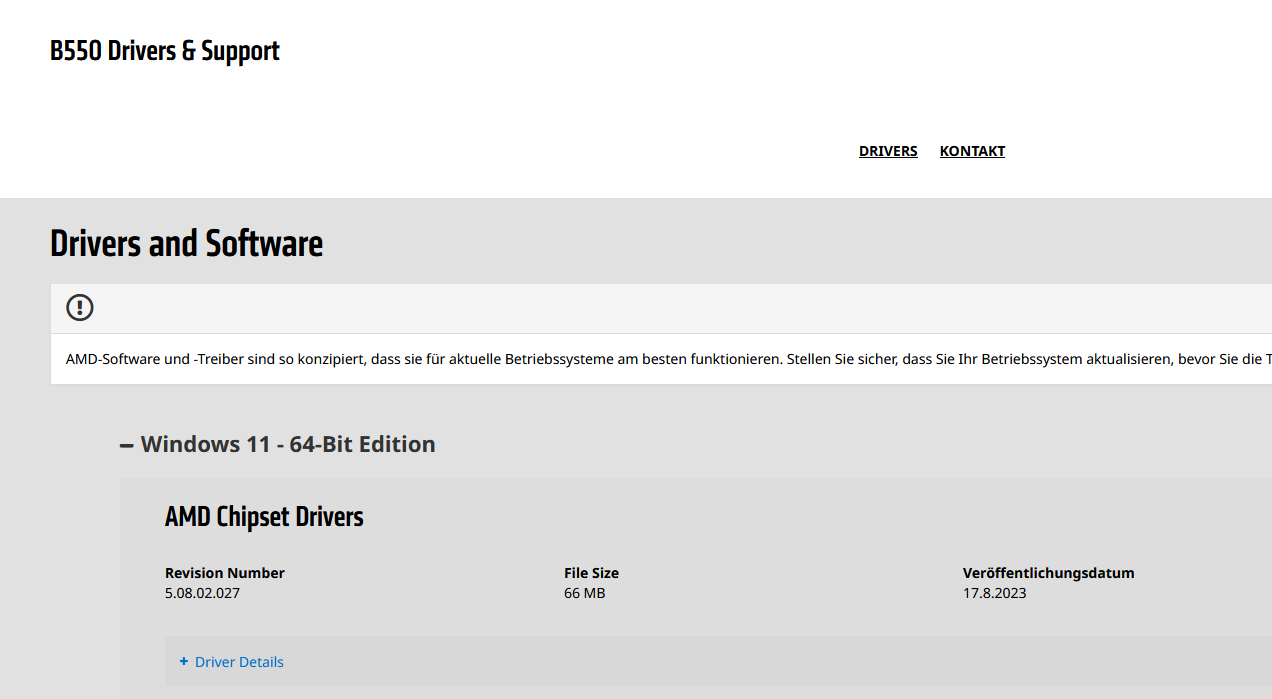Viewport: 1272px width, 699px height.
Task: Click the Revision Number label
Action: tap(225, 573)
